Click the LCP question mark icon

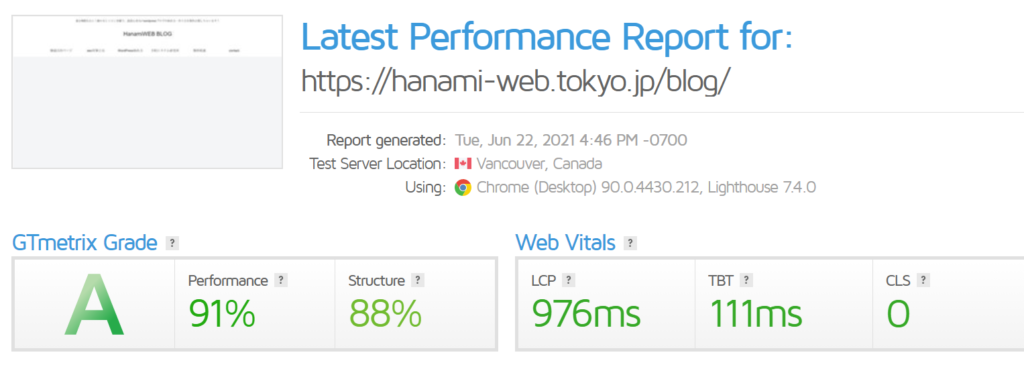click(568, 280)
